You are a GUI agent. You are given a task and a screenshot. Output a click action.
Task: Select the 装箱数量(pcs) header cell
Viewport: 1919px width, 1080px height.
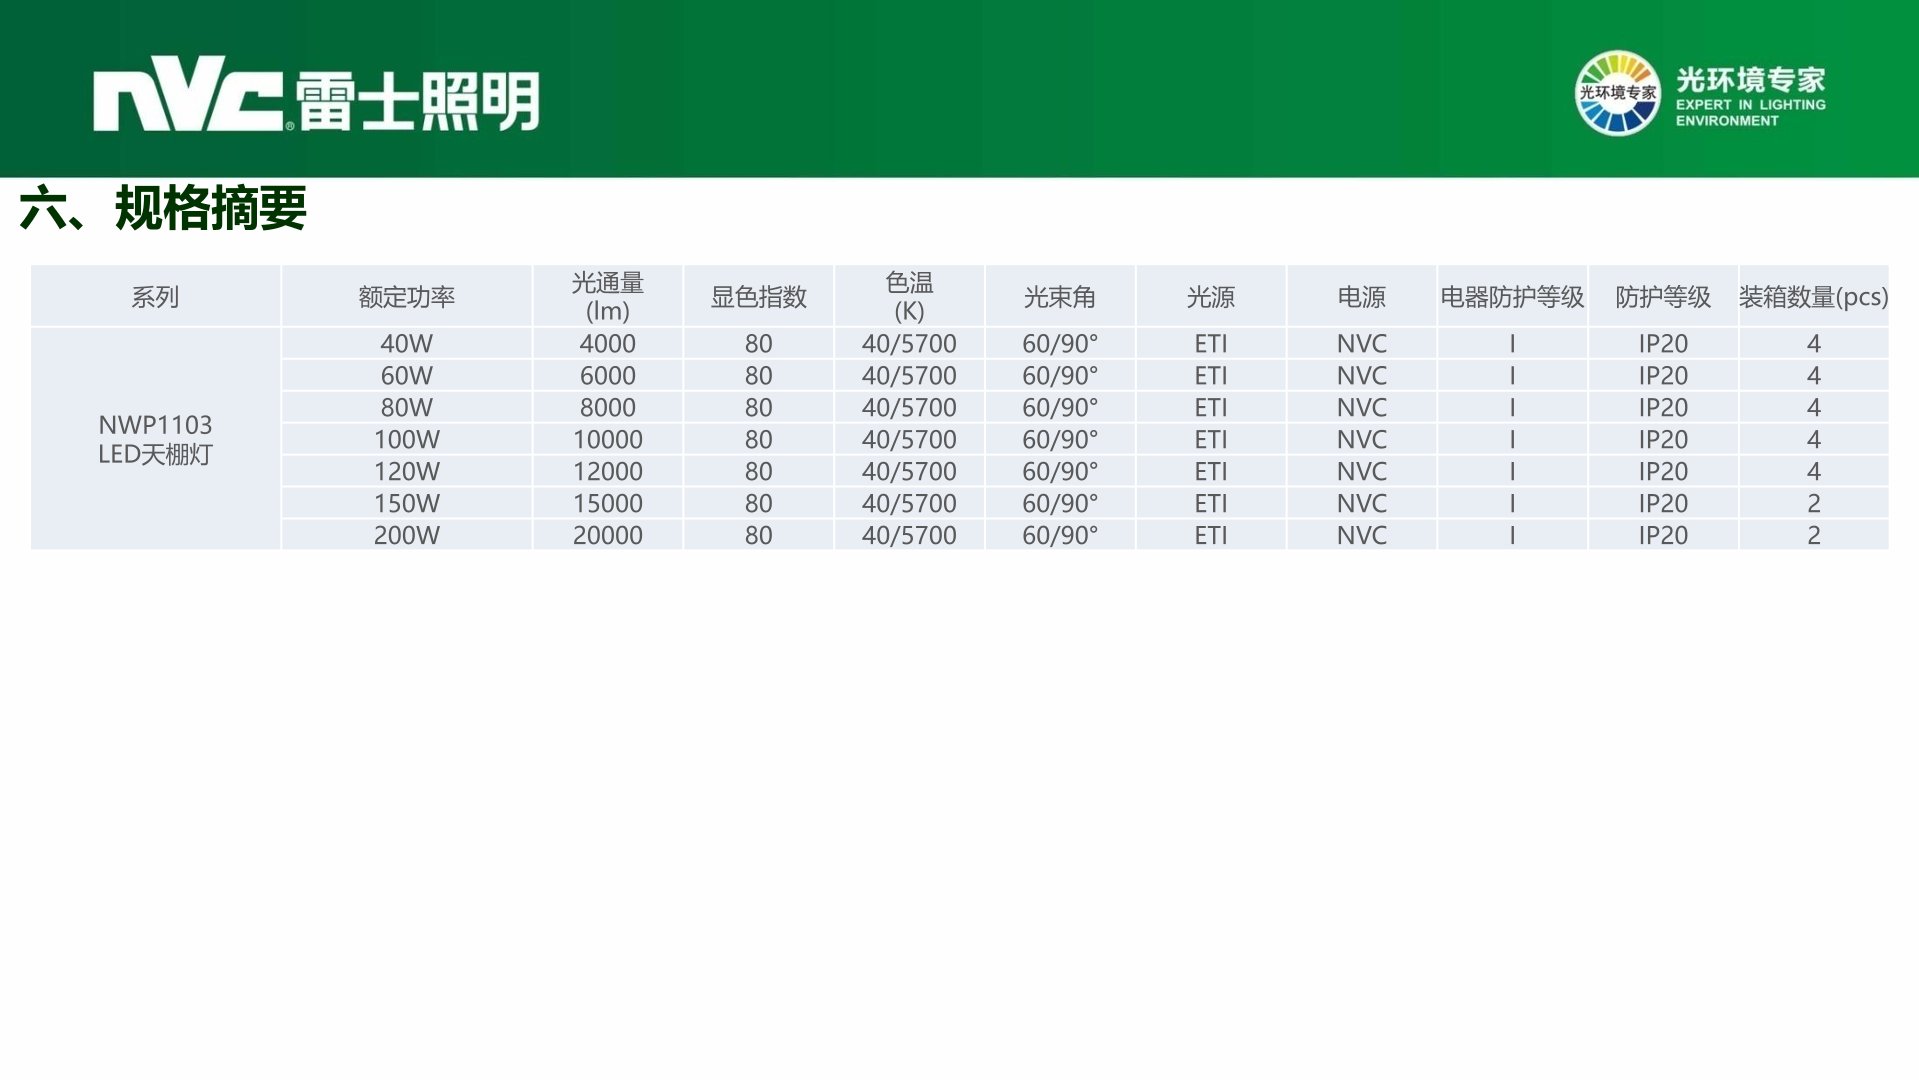click(1813, 297)
